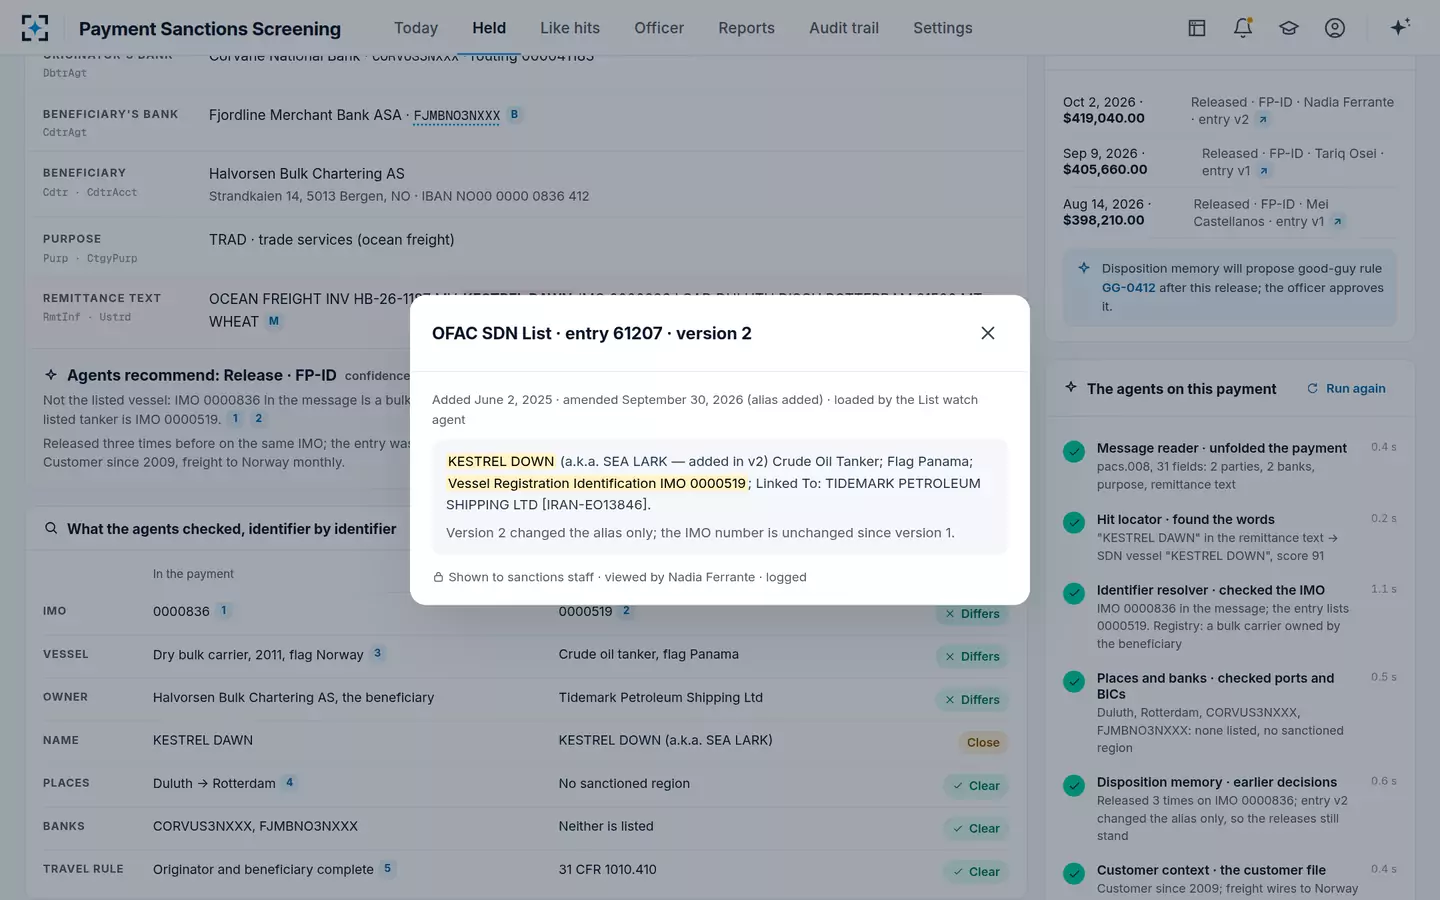Open the user profile icon
1440x900 pixels.
point(1335,28)
